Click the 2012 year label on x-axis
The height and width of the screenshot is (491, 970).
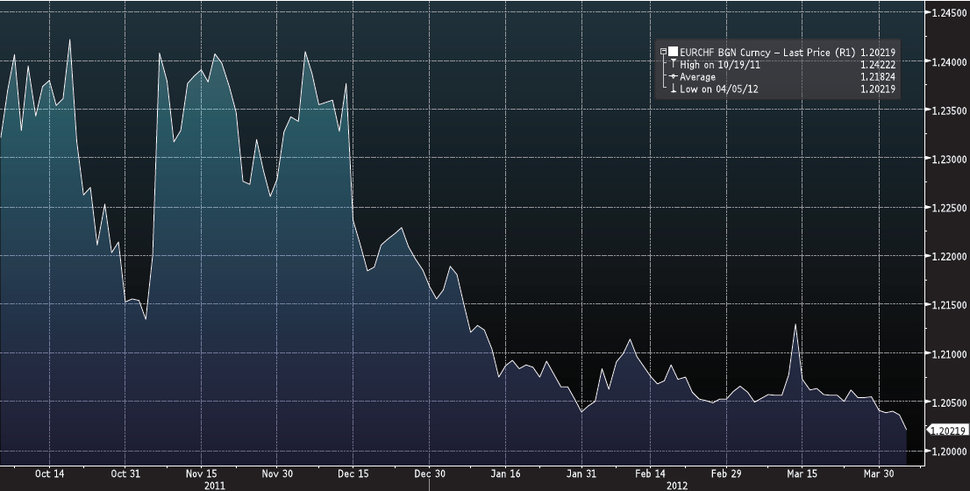(x=677, y=486)
